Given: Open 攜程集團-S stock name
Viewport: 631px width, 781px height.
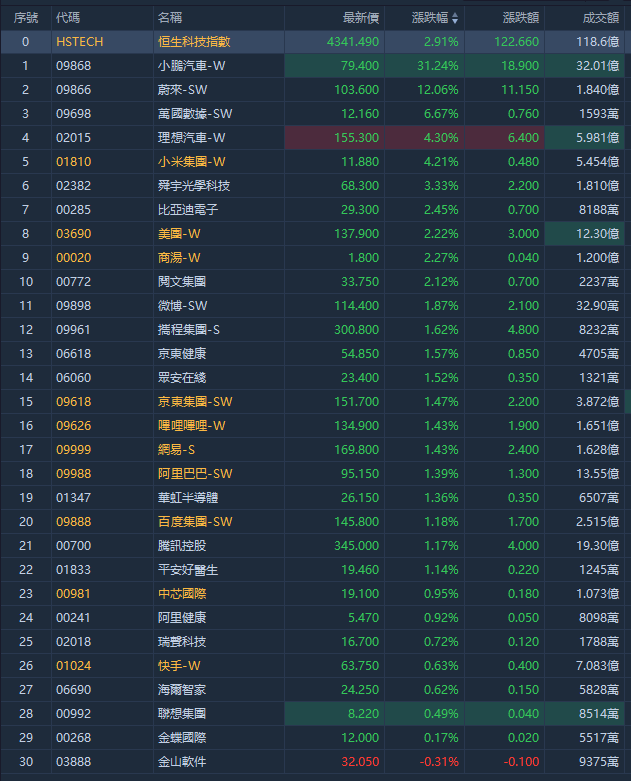Looking at the screenshot, I should (x=189, y=329).
